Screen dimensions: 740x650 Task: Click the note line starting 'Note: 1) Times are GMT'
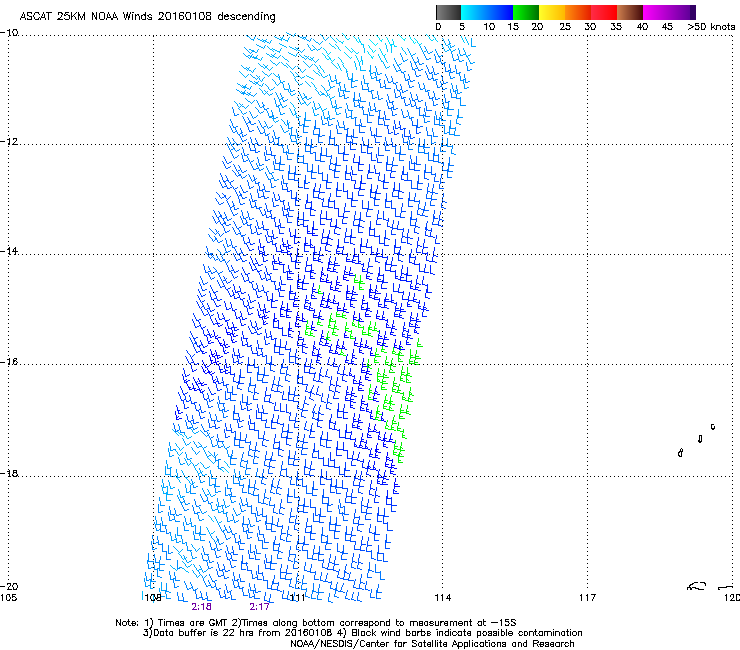pyautogui.click(x=316, y=623)
